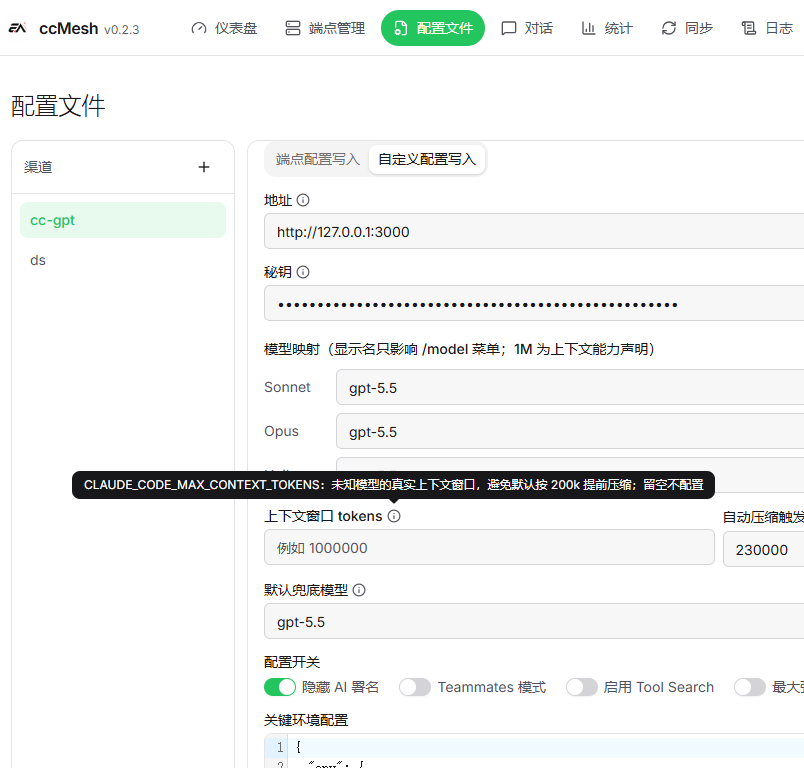Enable 启用 Tool Search switch

pos(581,687)
